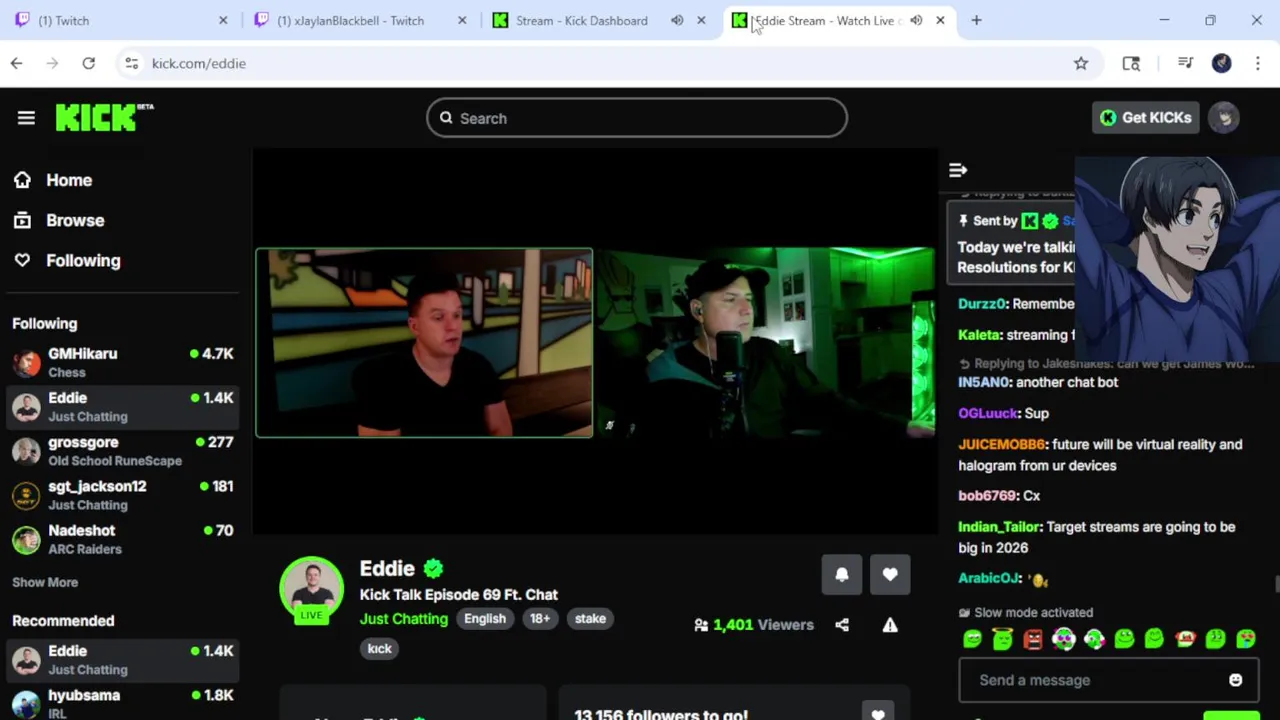1280x720 pixels.
Task: Report stream with the warning triangle icon
Action: (x=890, y=625)
